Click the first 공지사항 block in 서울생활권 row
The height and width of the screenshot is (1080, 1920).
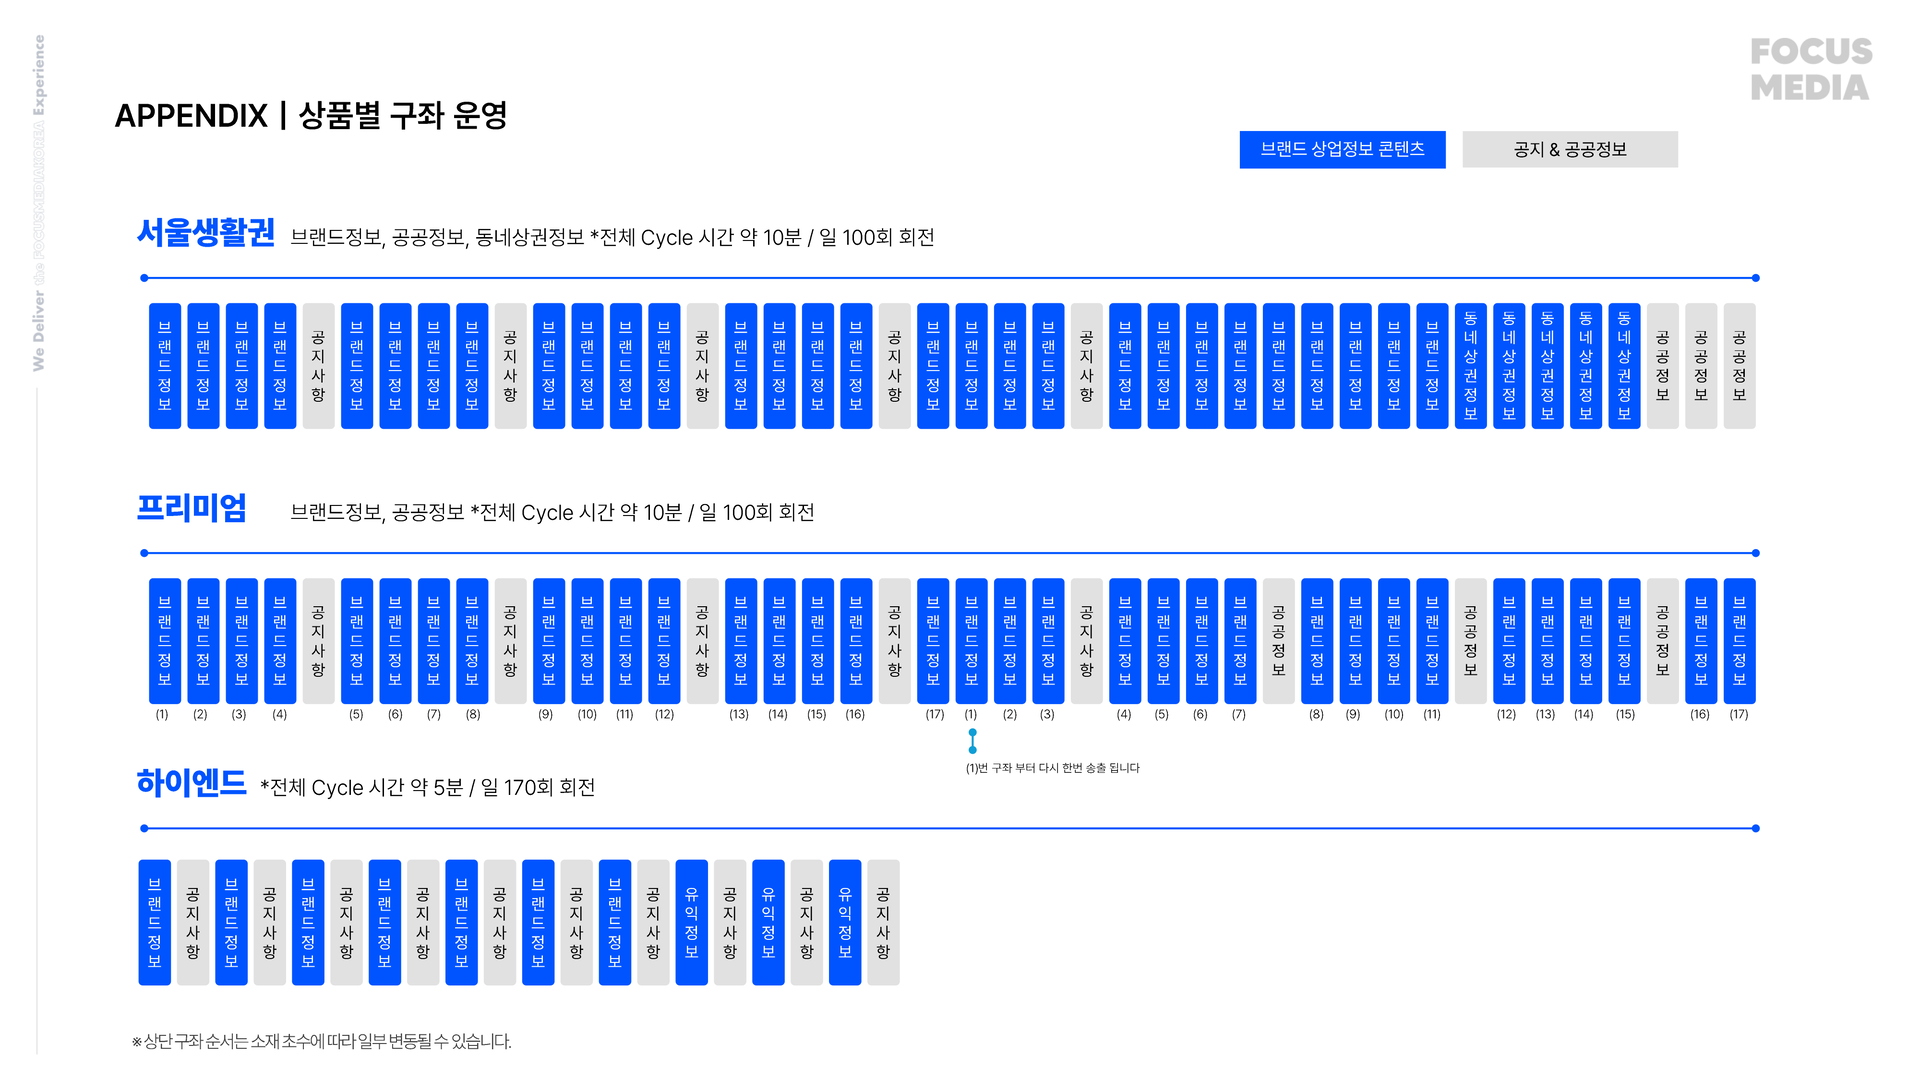click(x=318, y=366)
